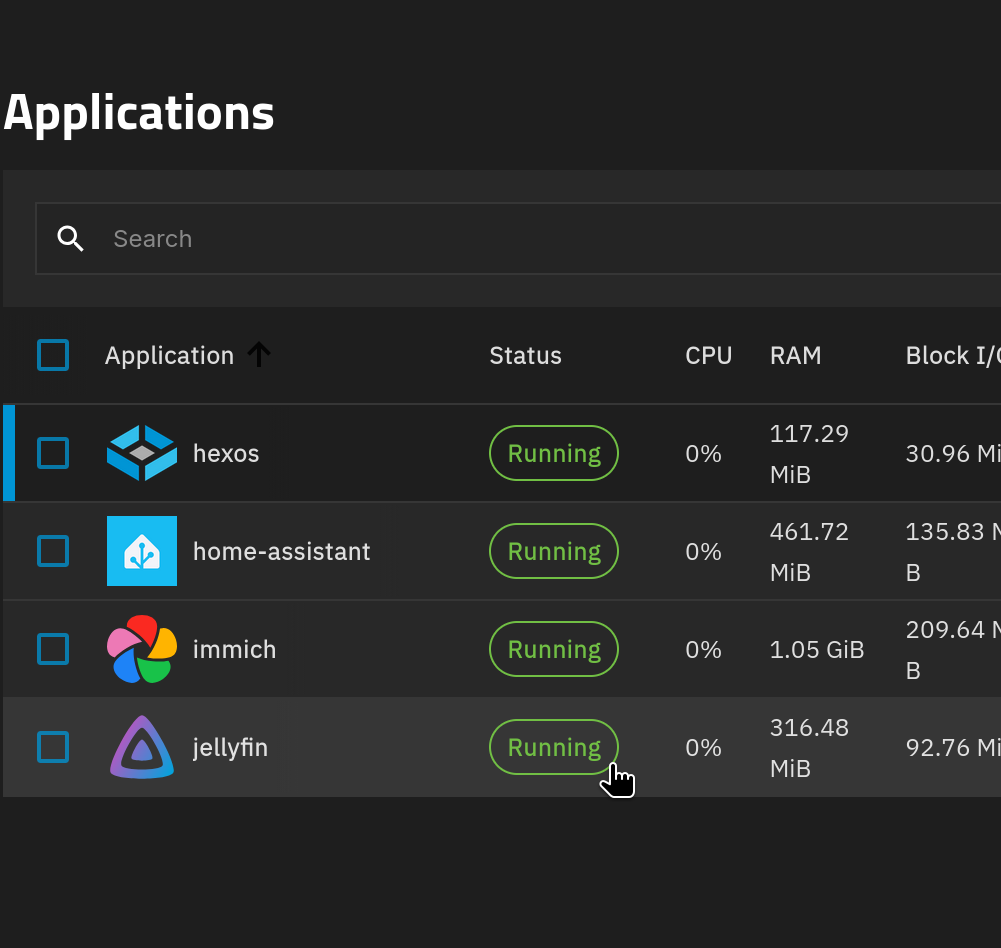Click the hexos app icon
This screenshot has height=948, width=1001.
tap(142, 453)
